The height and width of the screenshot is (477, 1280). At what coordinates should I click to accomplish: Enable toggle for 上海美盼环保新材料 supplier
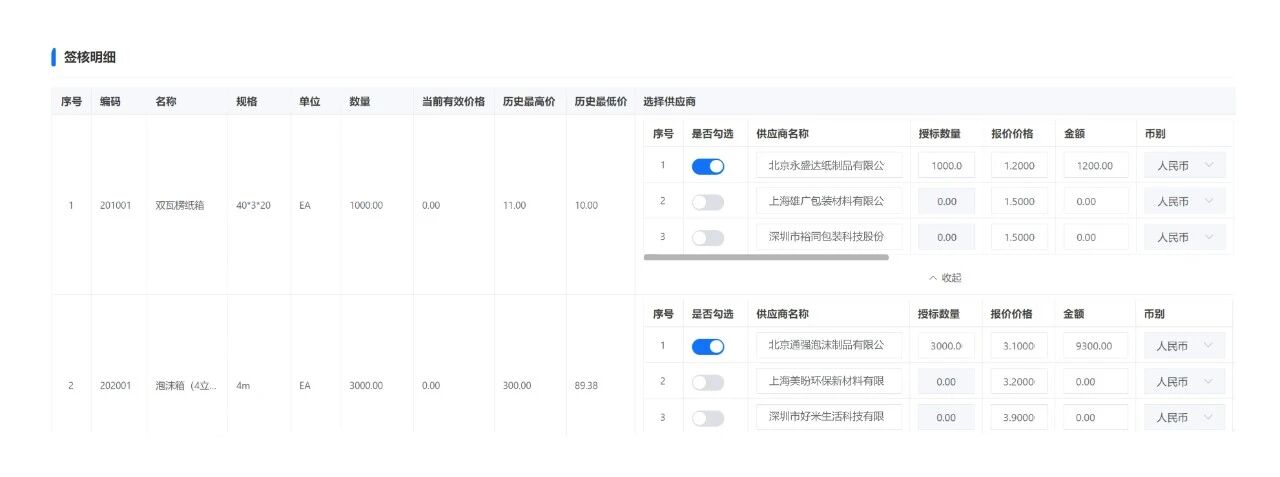pos(707,382)
